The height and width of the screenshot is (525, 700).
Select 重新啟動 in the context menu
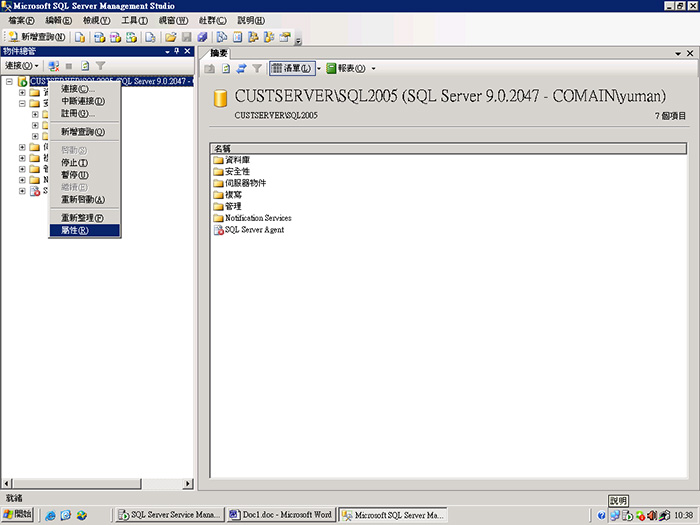[84, 200]
